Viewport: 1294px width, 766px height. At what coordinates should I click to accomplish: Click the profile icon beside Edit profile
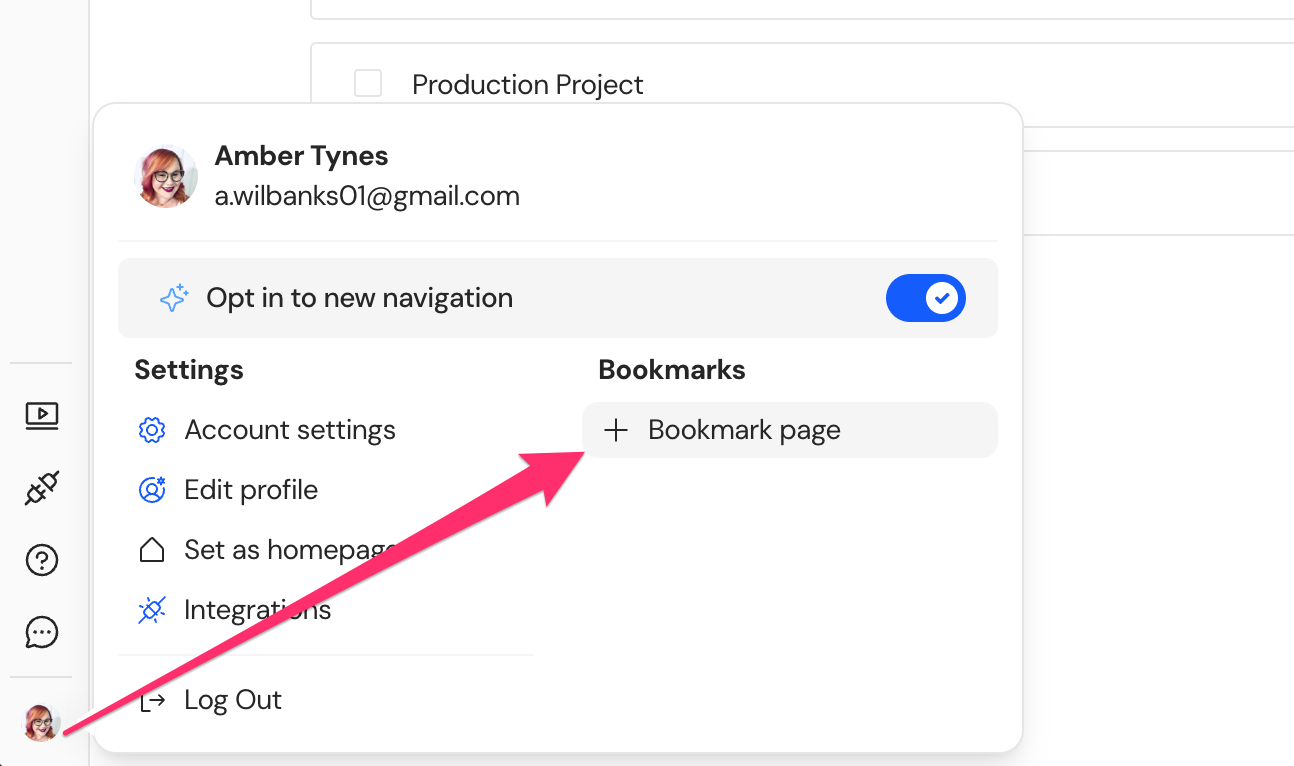pos(152,490)
